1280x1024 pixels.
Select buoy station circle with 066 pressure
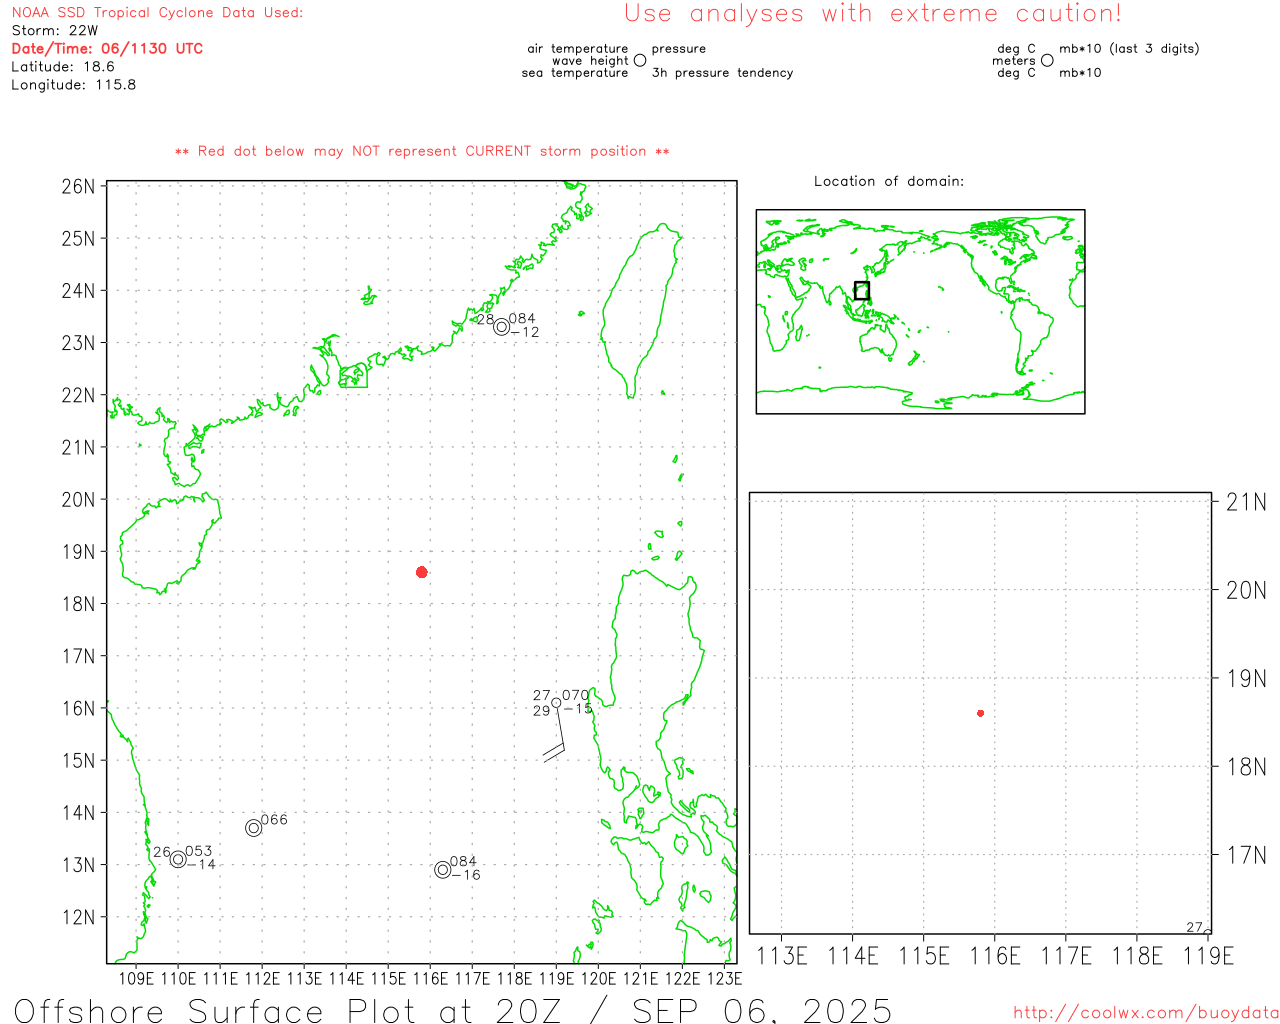coord(254,828)
